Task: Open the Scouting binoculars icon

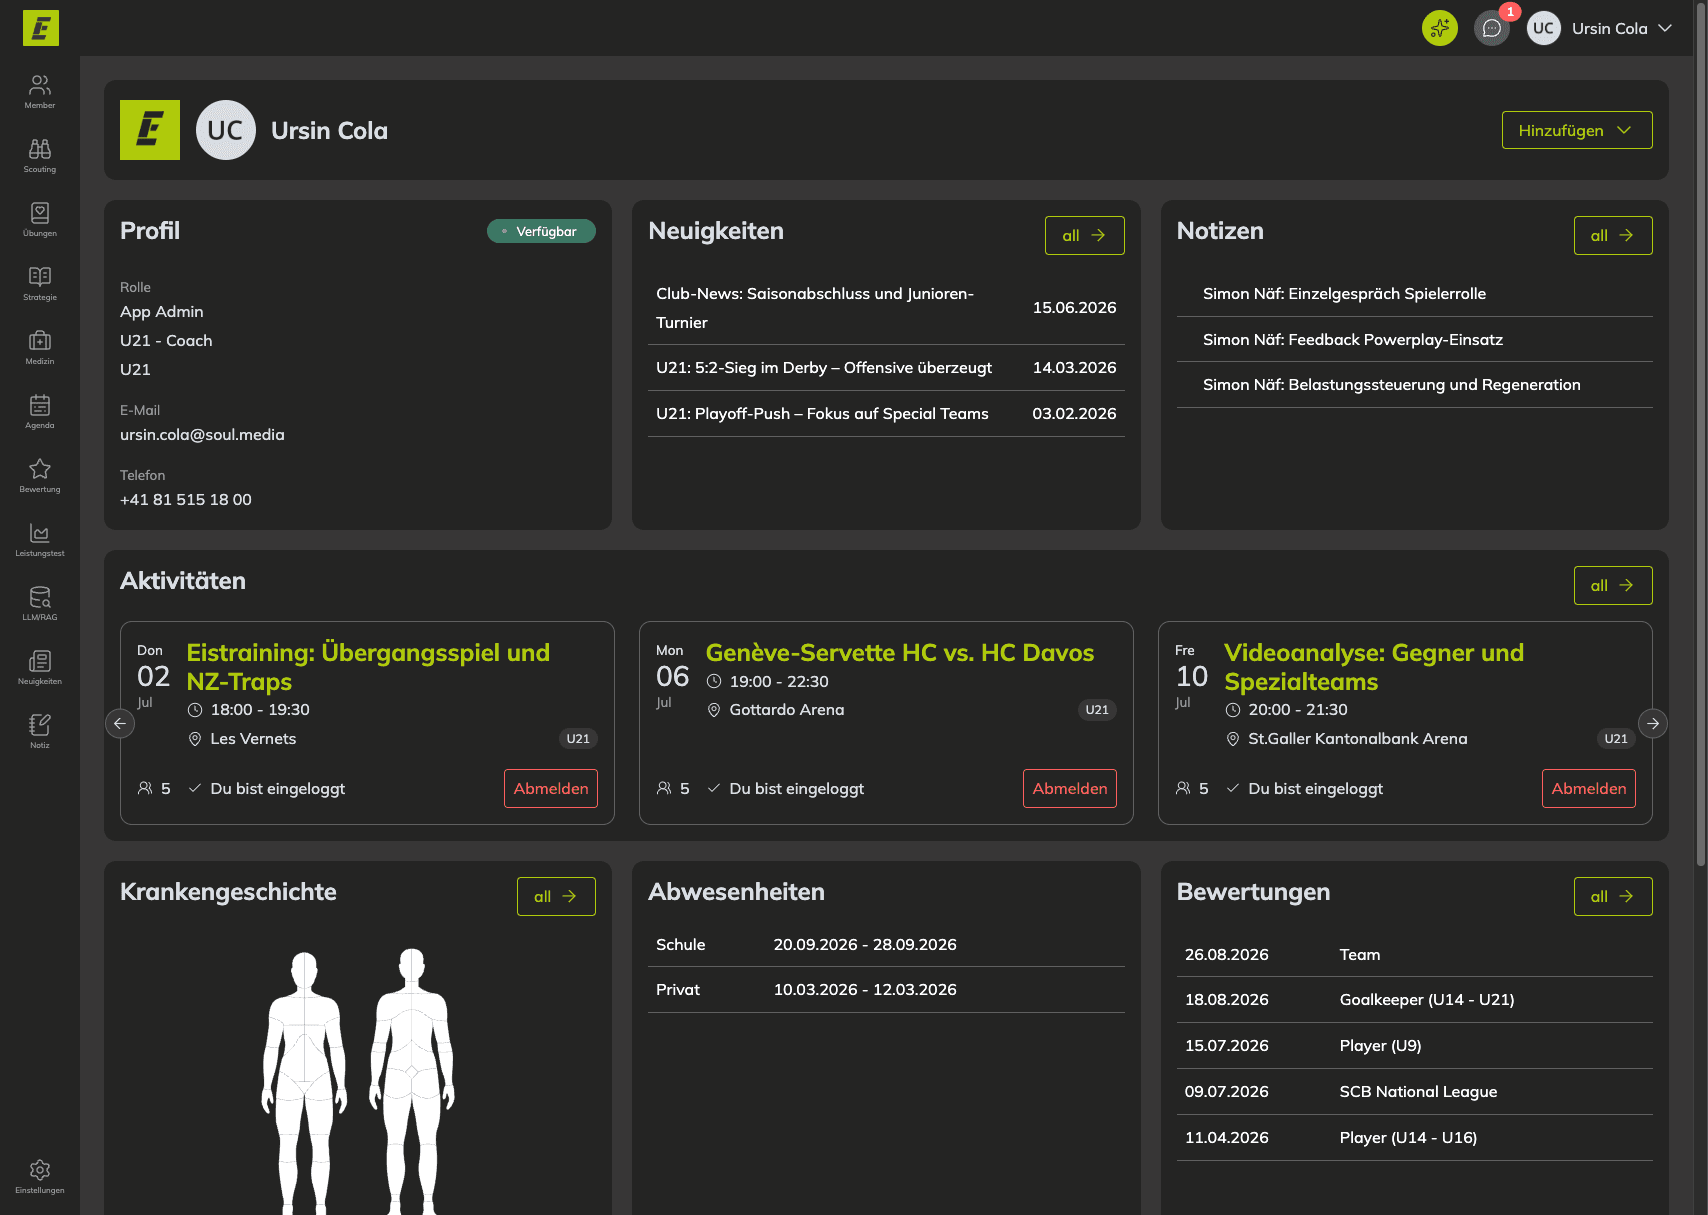Action: (40, 155)
